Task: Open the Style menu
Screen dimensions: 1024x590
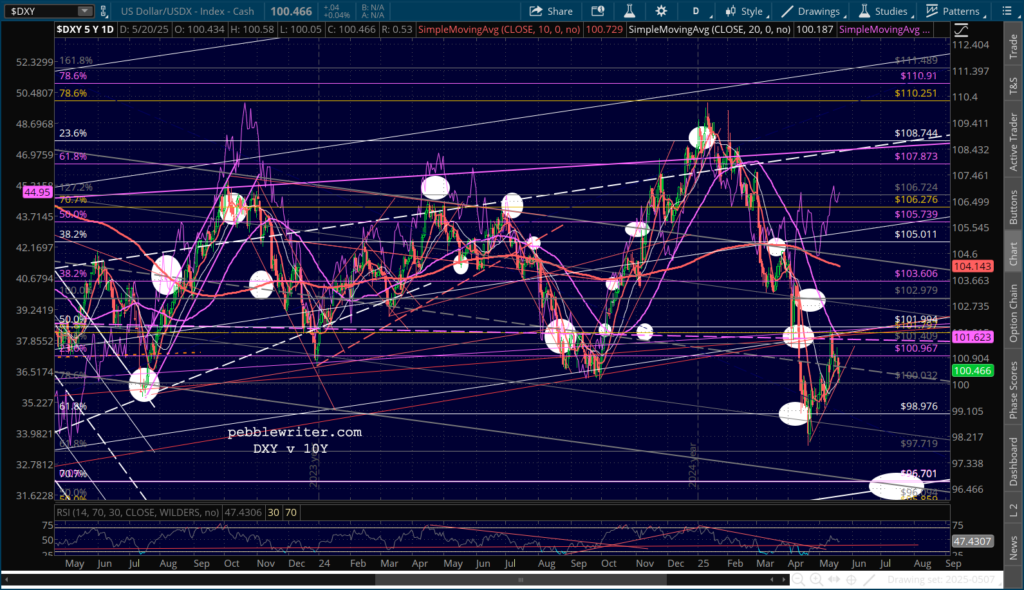Action: click(x=743, y=11)
